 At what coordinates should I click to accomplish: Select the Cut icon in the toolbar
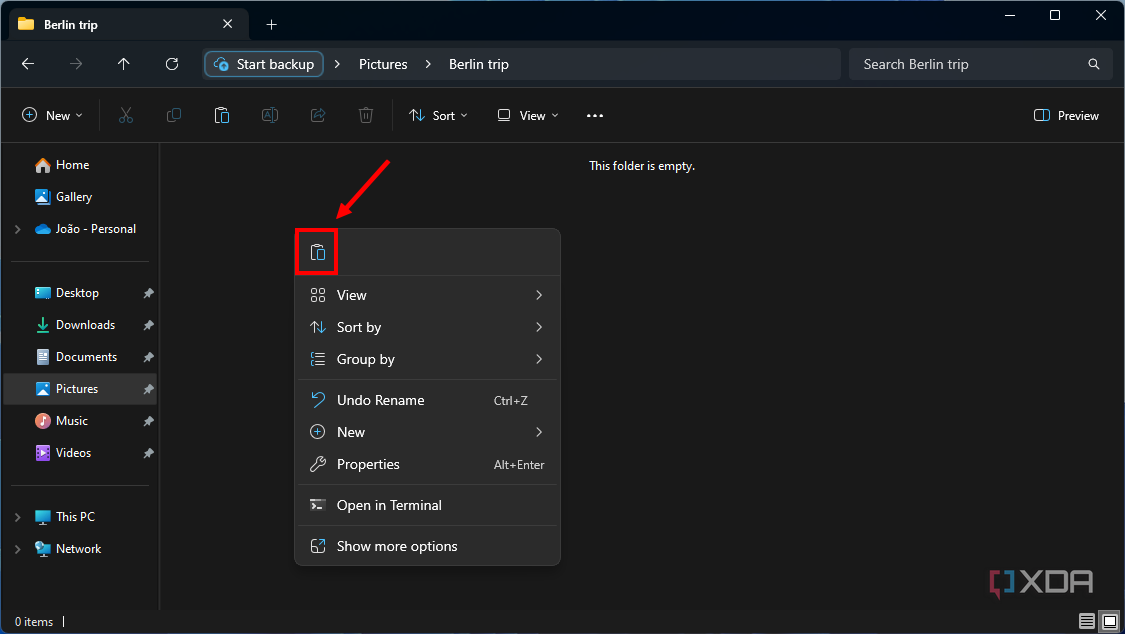126,115
